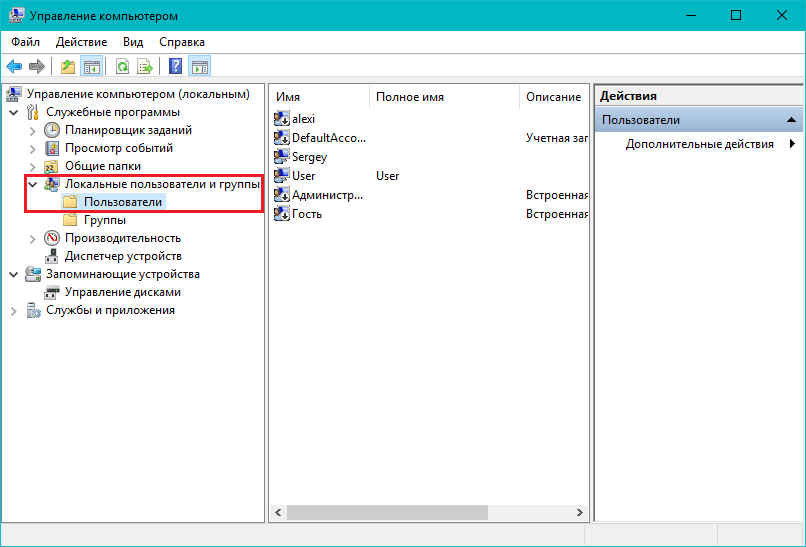Open the Справка menu
Viewport: 806px width, 547px height.
182,42
